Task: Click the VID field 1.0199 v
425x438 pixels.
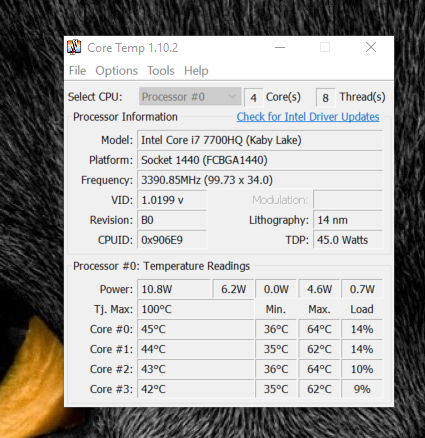Action: [x=172, y=200]
